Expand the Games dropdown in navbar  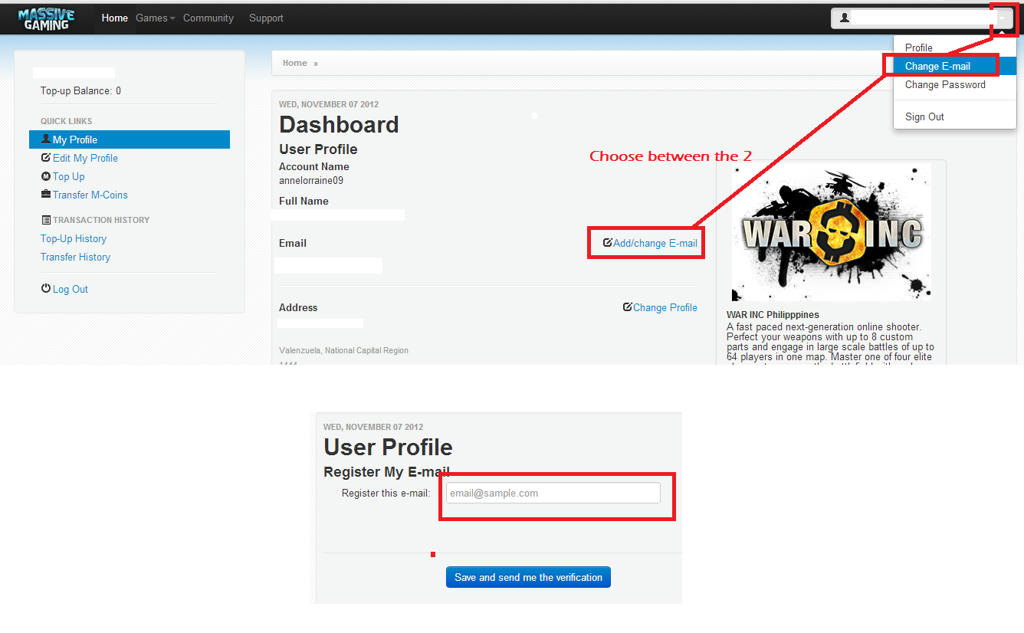point(154,18)
